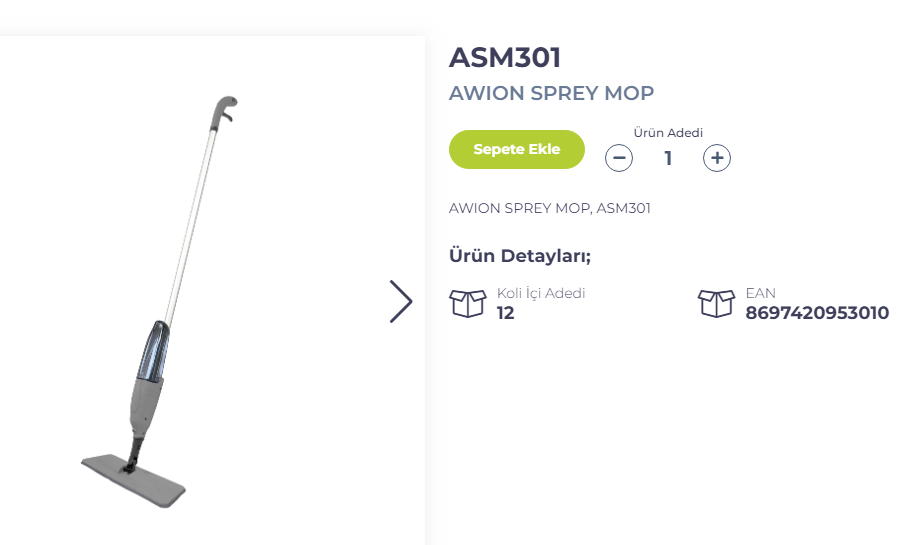
Task: Select the carton quantity value 12
Action: [x=506, y=313]
